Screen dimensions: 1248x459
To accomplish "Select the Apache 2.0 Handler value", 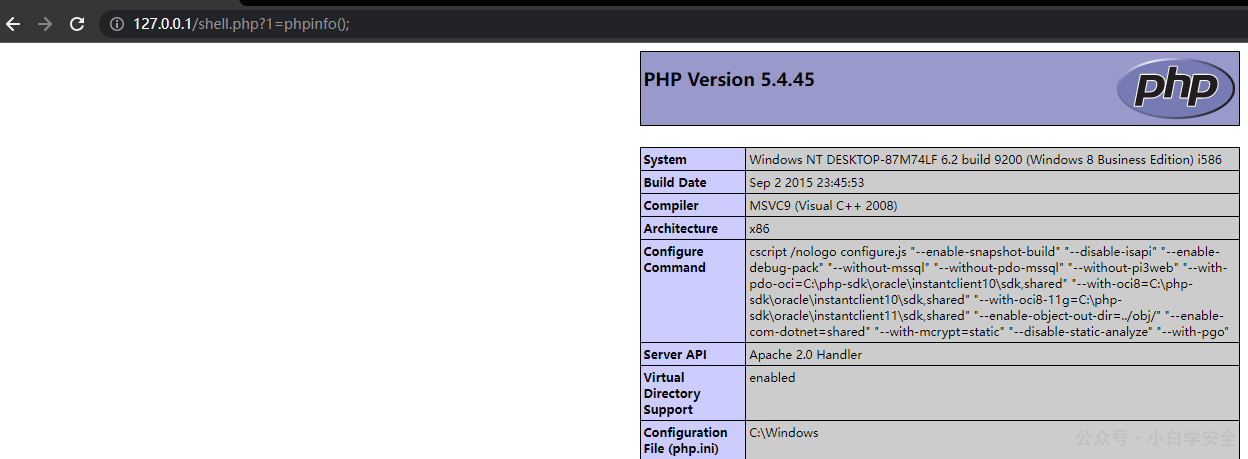I will 805,355.
